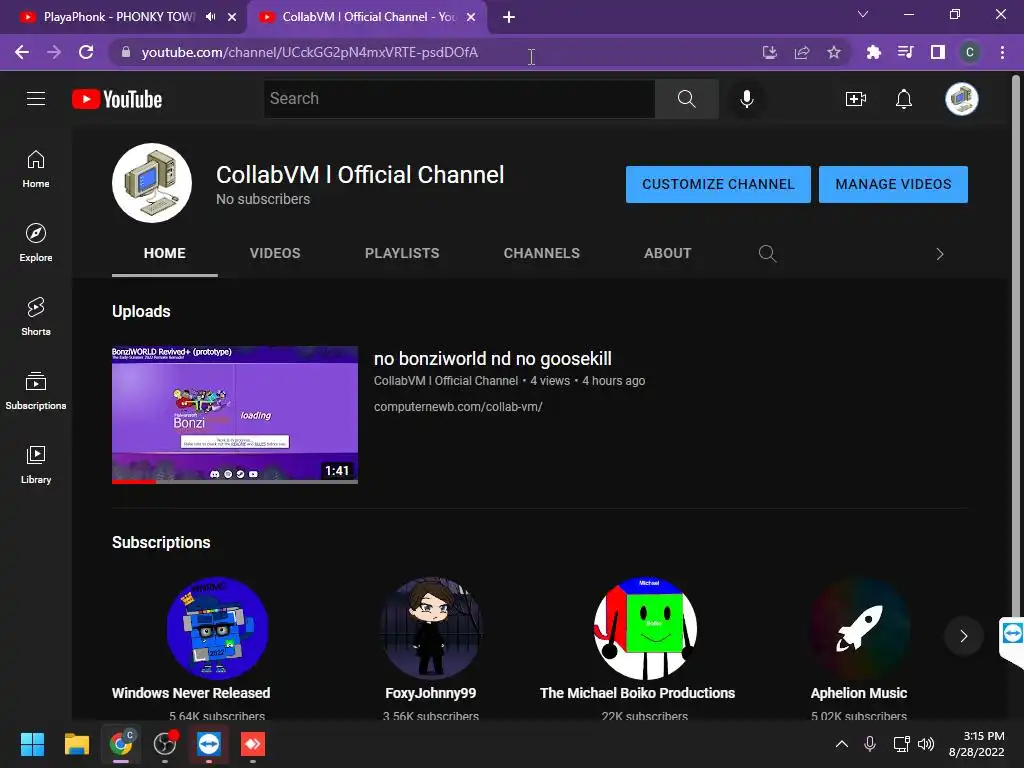Open TeamViewer from the taskbar

[209, 744]
